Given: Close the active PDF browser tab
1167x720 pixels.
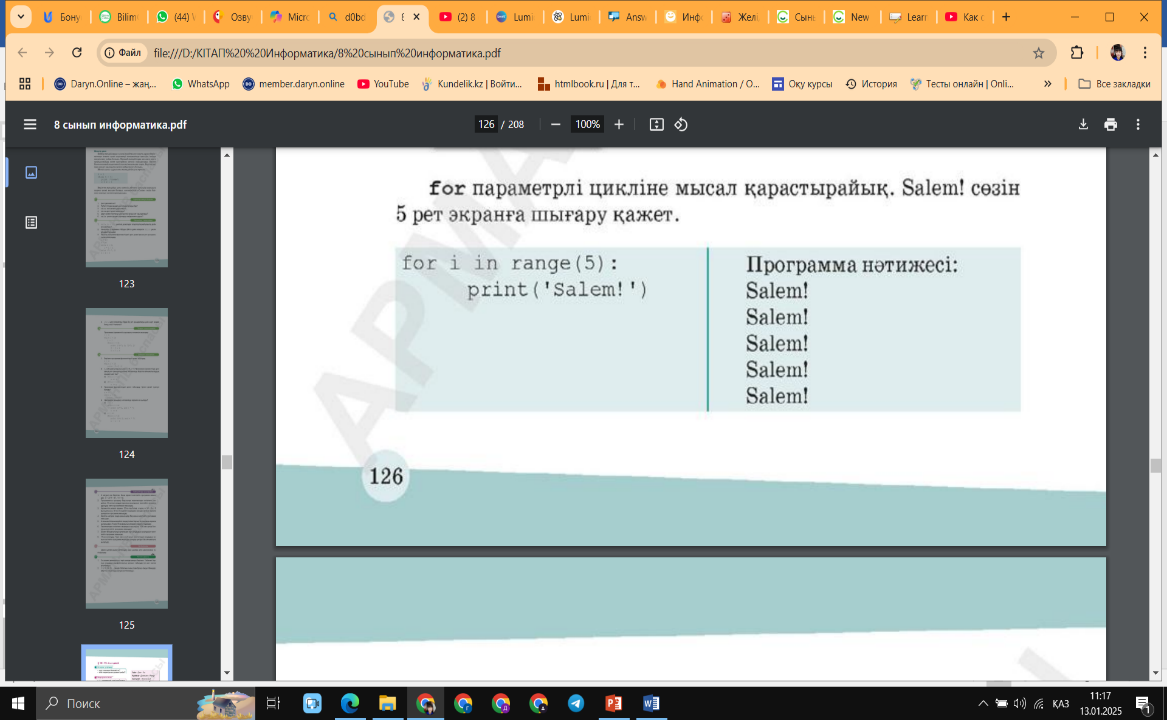Looking at the screenshot, I should point(416,16).
